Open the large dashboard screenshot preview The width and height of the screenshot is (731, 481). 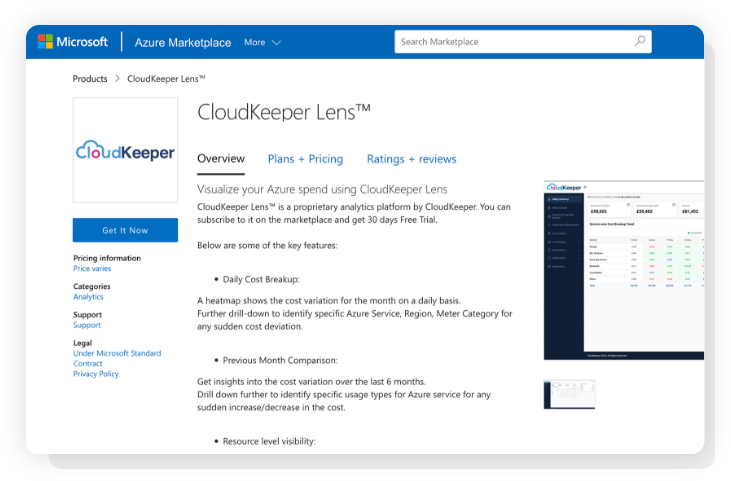coord(624,270)
